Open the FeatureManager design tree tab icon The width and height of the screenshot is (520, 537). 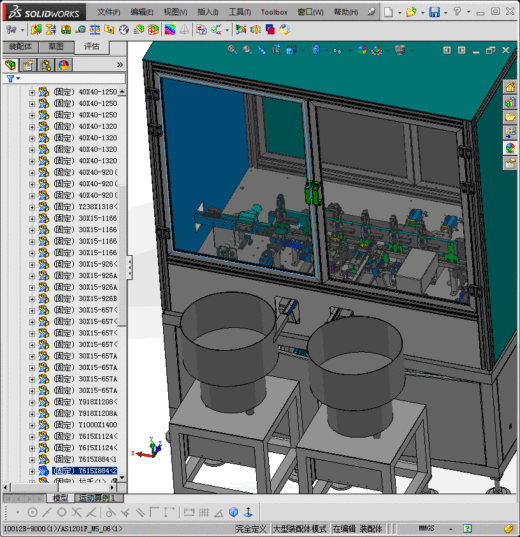coord(11,65)
